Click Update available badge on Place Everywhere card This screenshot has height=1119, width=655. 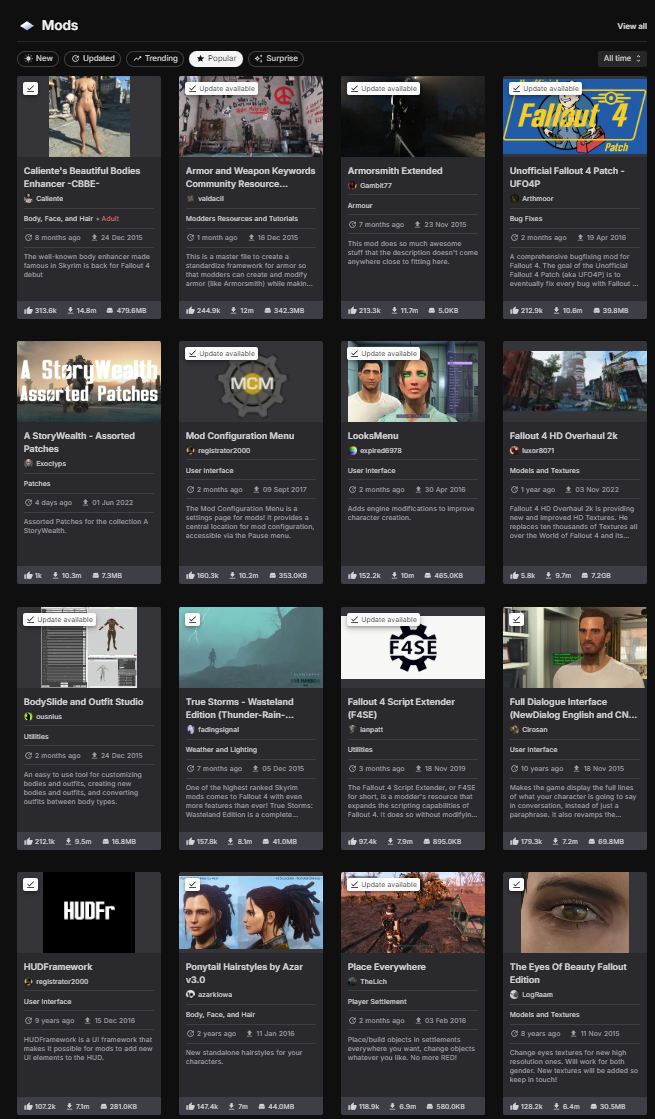[383, 884]
